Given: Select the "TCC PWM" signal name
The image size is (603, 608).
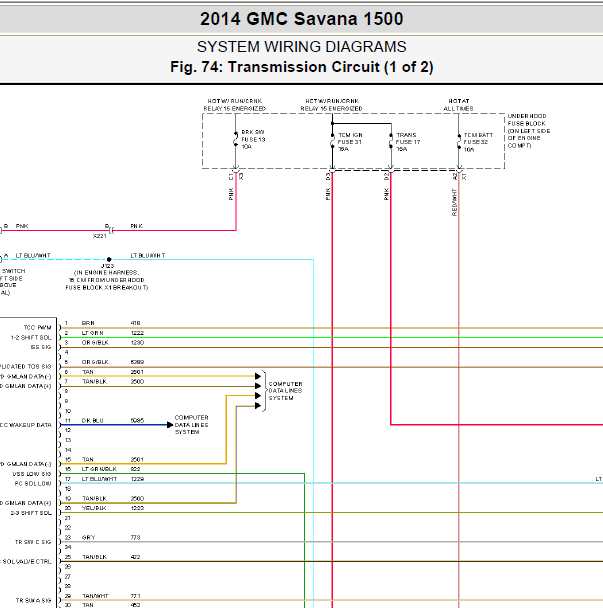Looking at the screenshot, I should point(37,328).
